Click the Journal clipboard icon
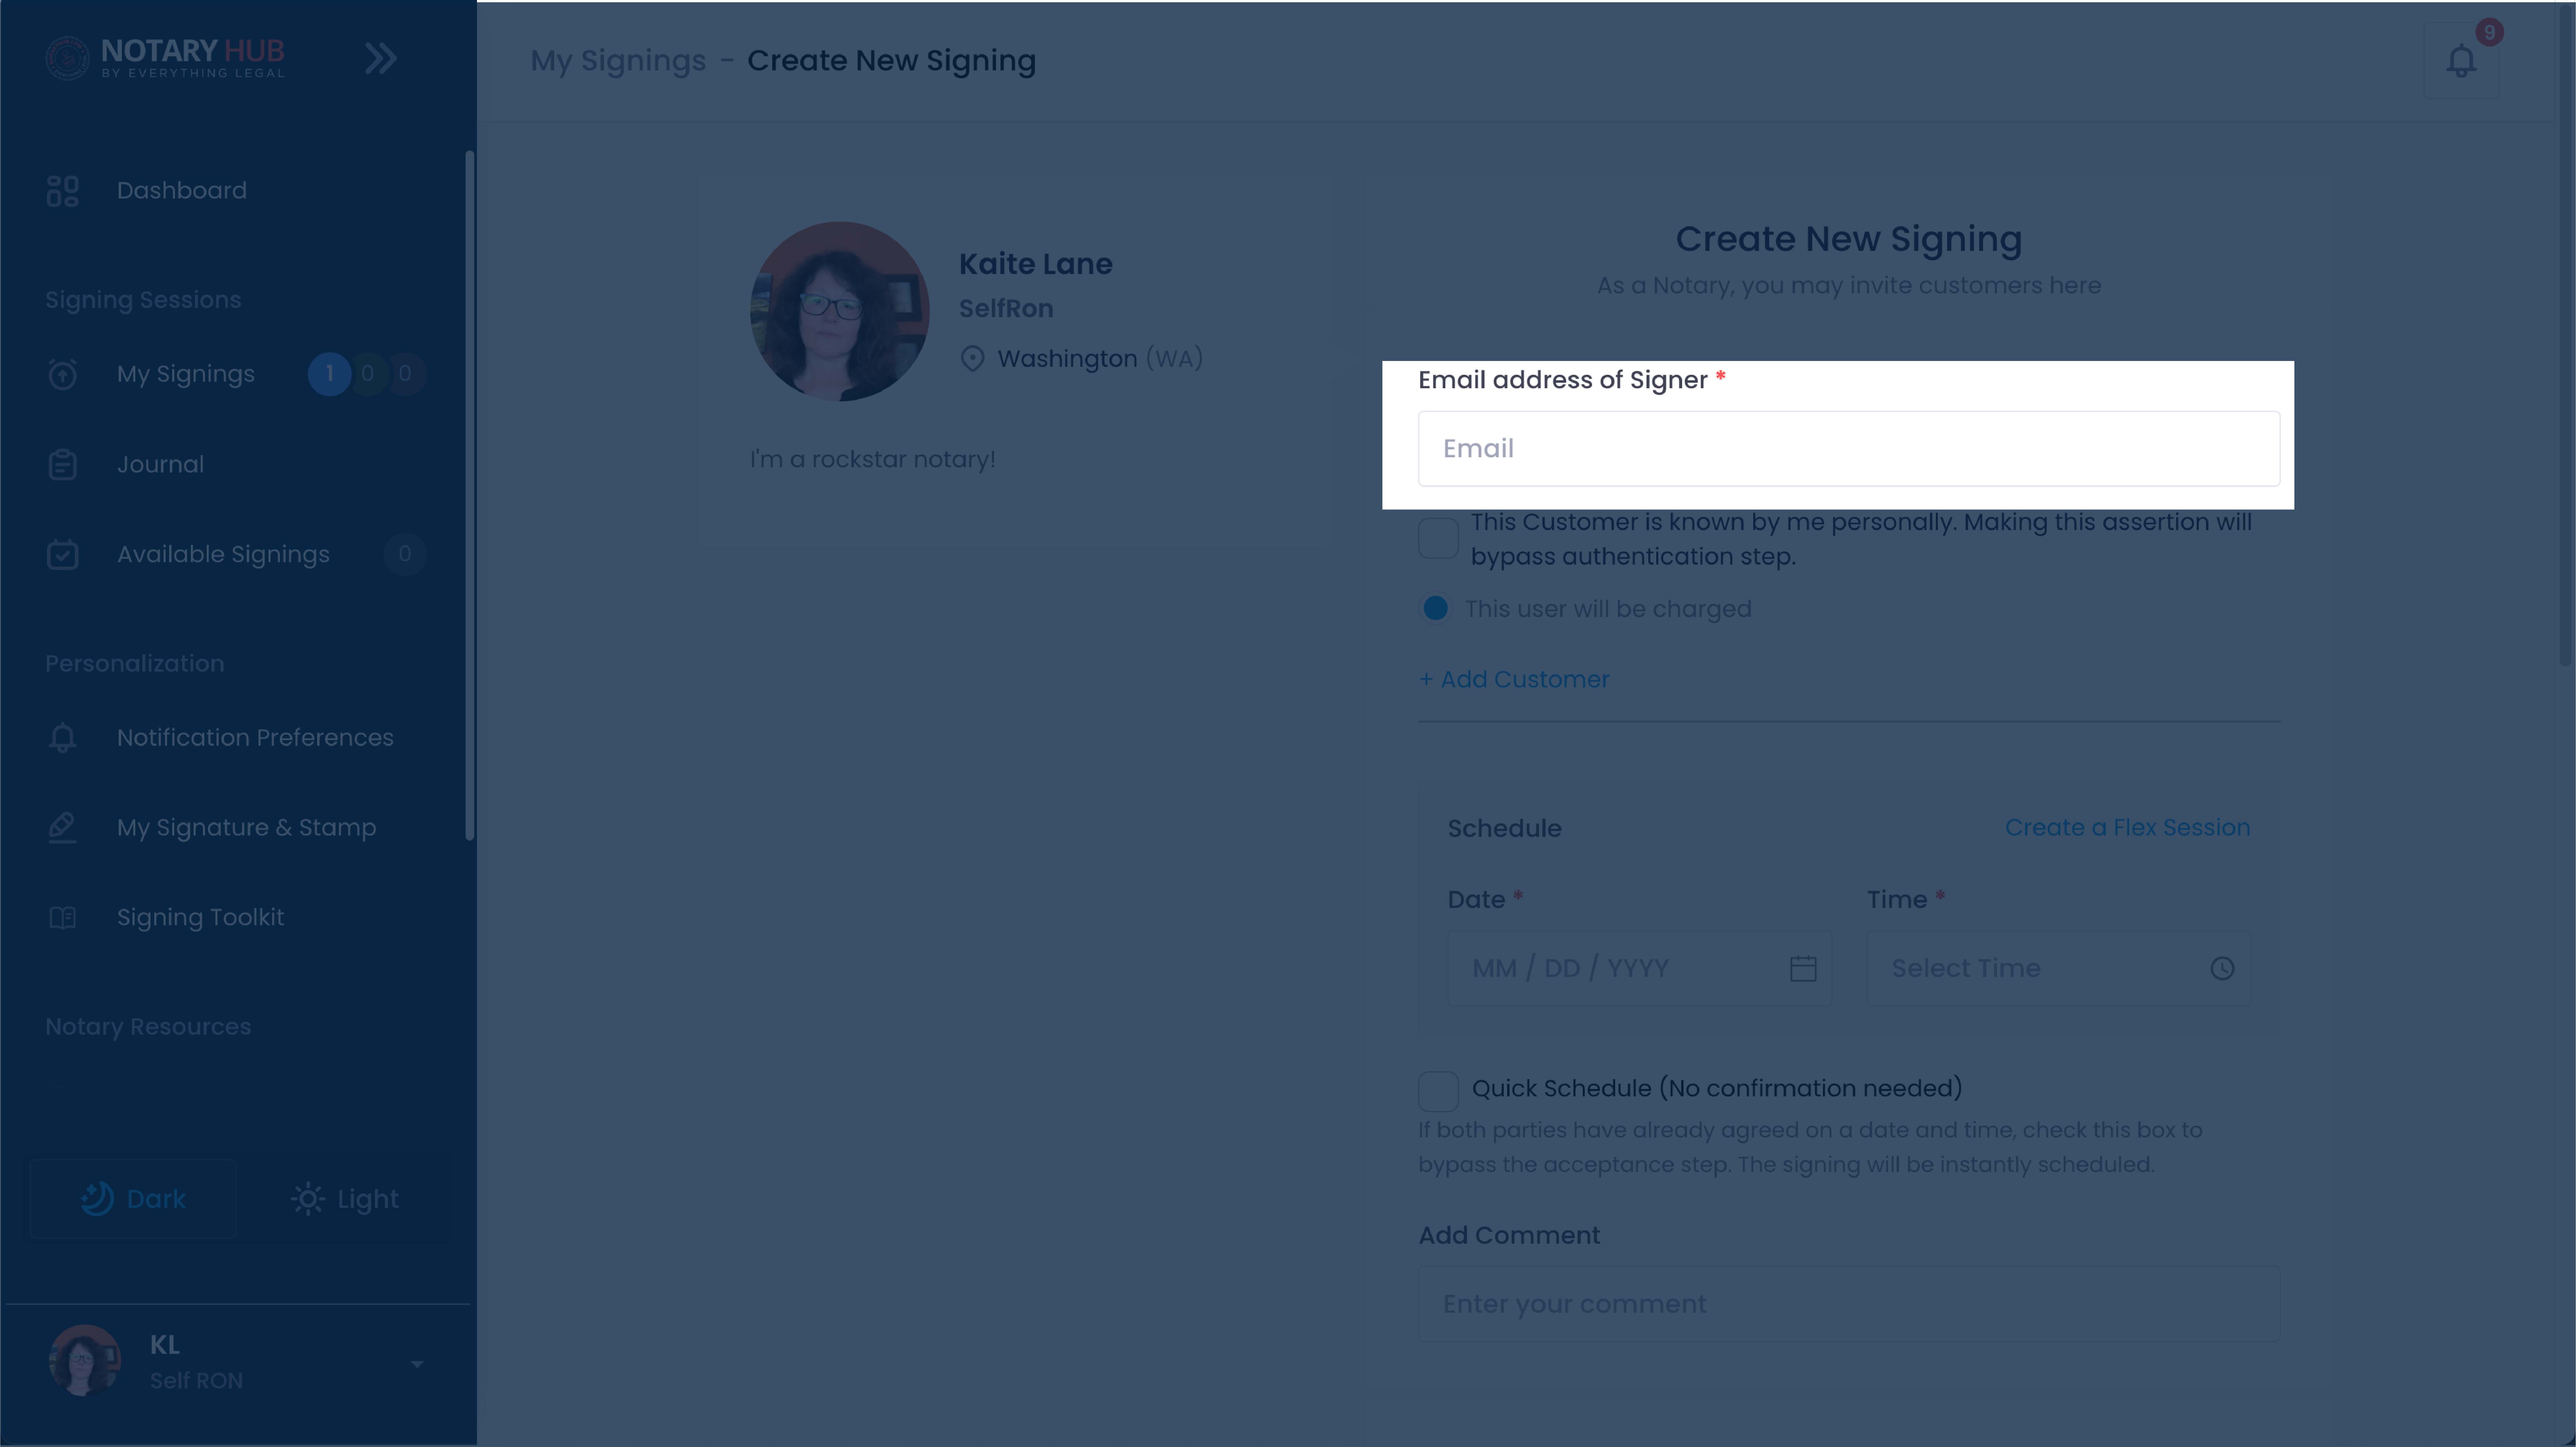2576x1447 pixels. coord(62,465)
